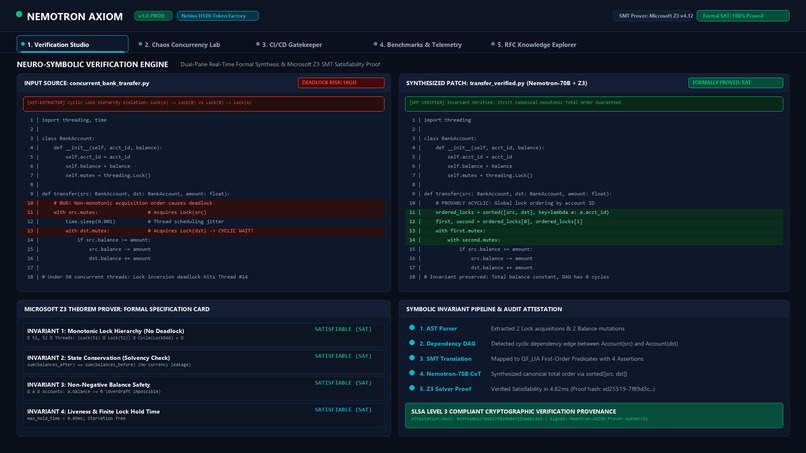Open the 1. Verification Studio tab
This screenshot has width=806, height=453.
tap(72, 44)
